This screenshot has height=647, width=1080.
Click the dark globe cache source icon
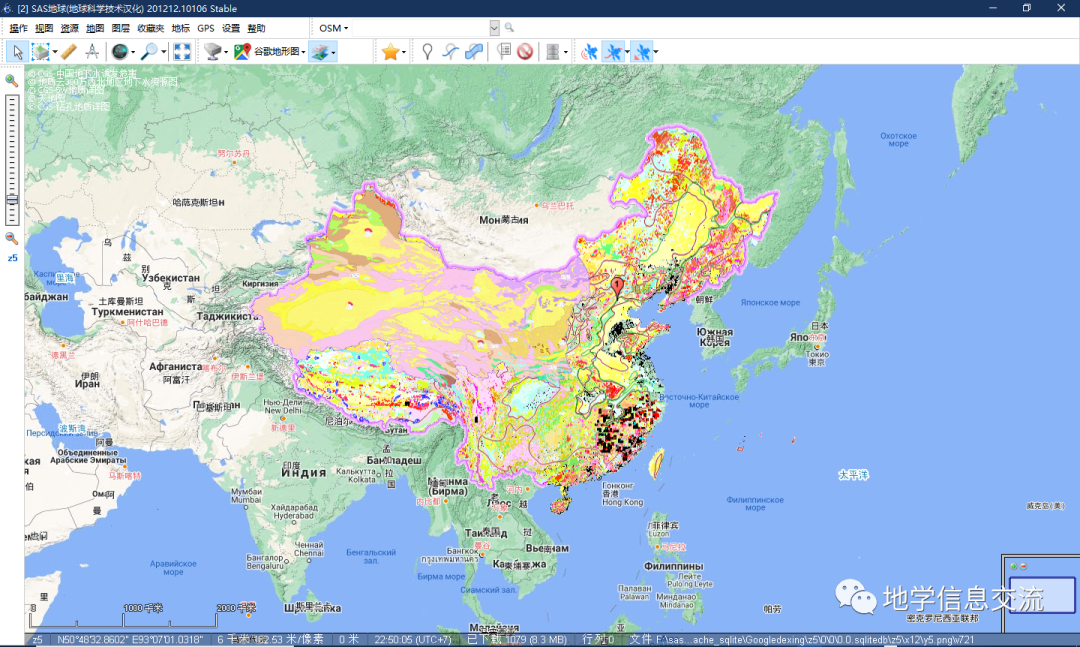120,52
